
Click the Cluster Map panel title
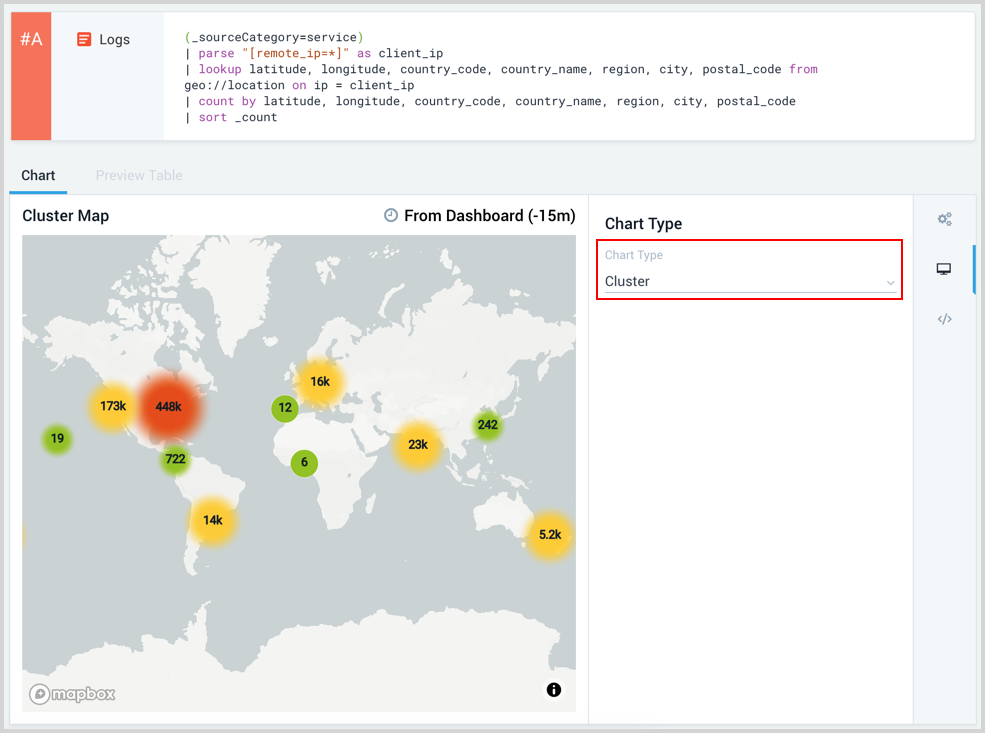tap(66, 216)
